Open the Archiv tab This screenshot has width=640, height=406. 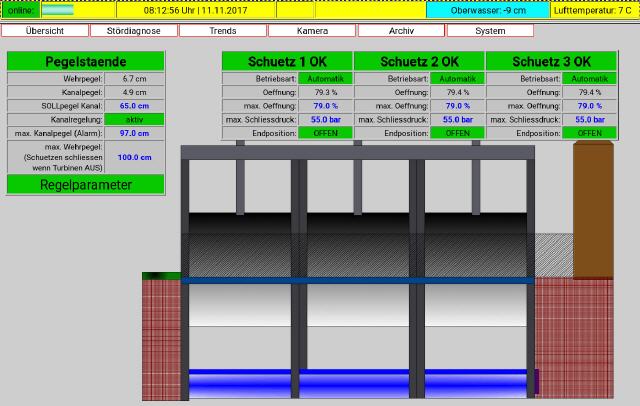click(401, 31)
